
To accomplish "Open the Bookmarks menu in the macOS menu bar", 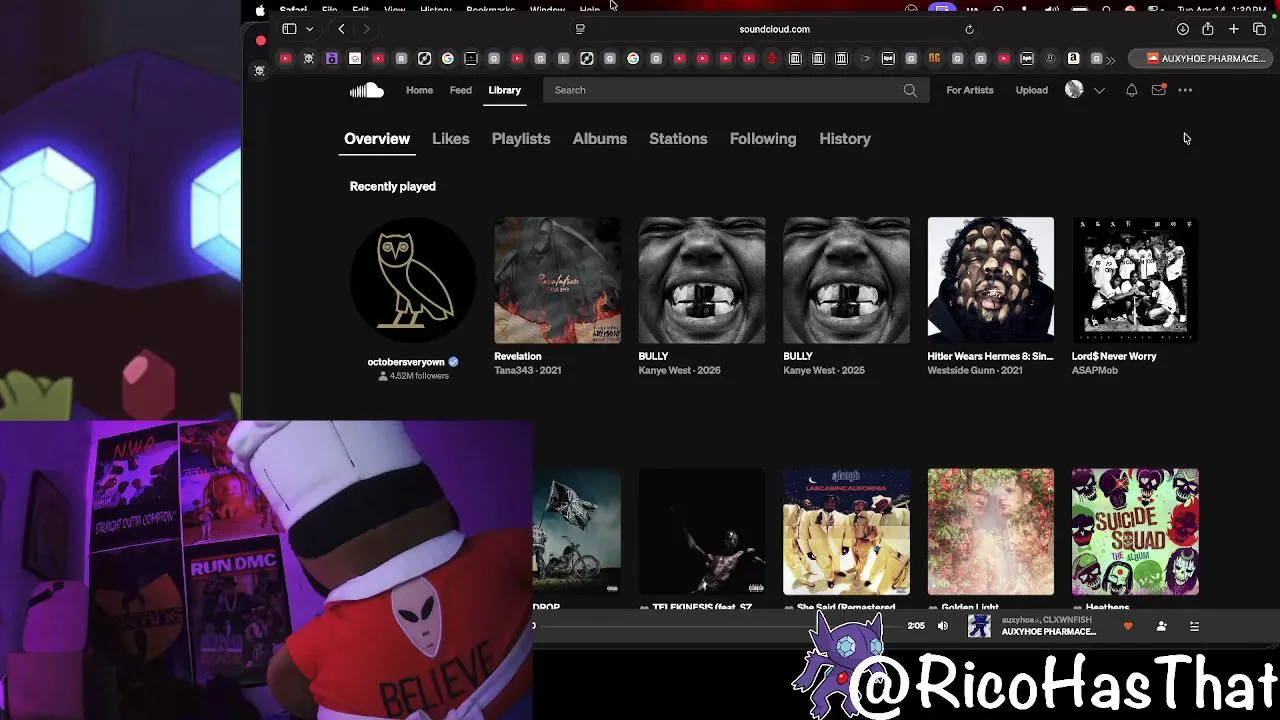I will (490, 10).
